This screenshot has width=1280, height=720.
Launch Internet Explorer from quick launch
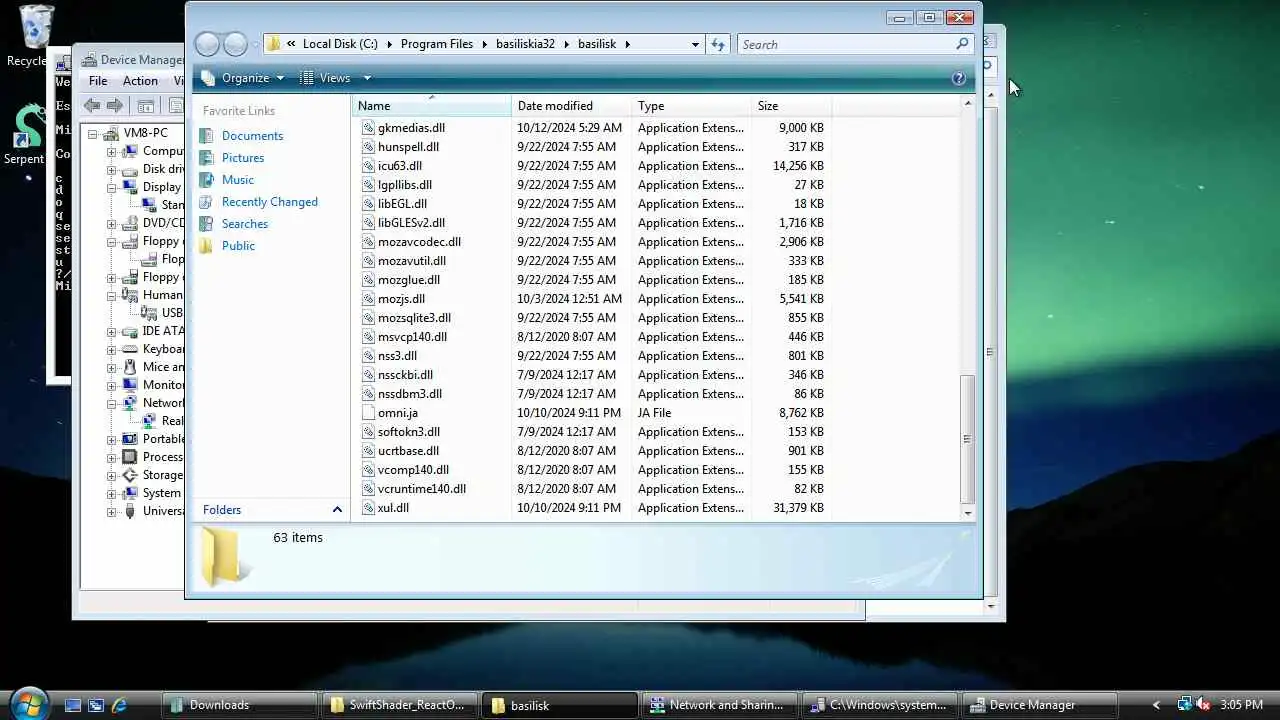(119, 705)
